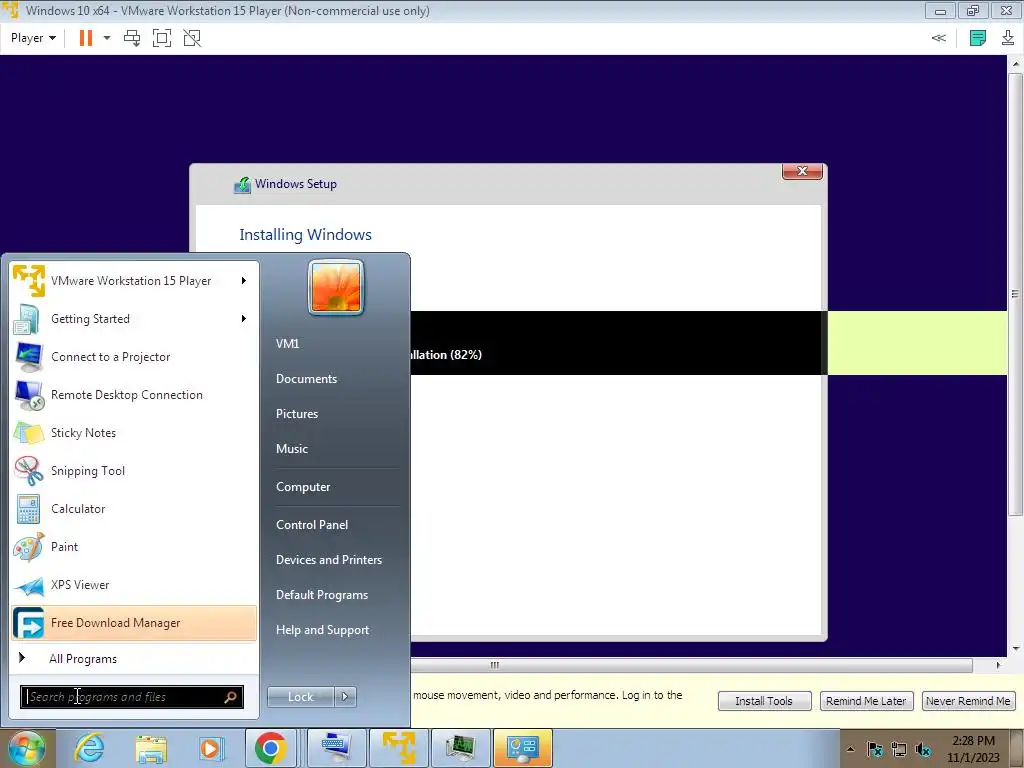Open Internet Explorer from the taskbar
This screenshot has height=768, width=1024.
click(x=89, y=748)
